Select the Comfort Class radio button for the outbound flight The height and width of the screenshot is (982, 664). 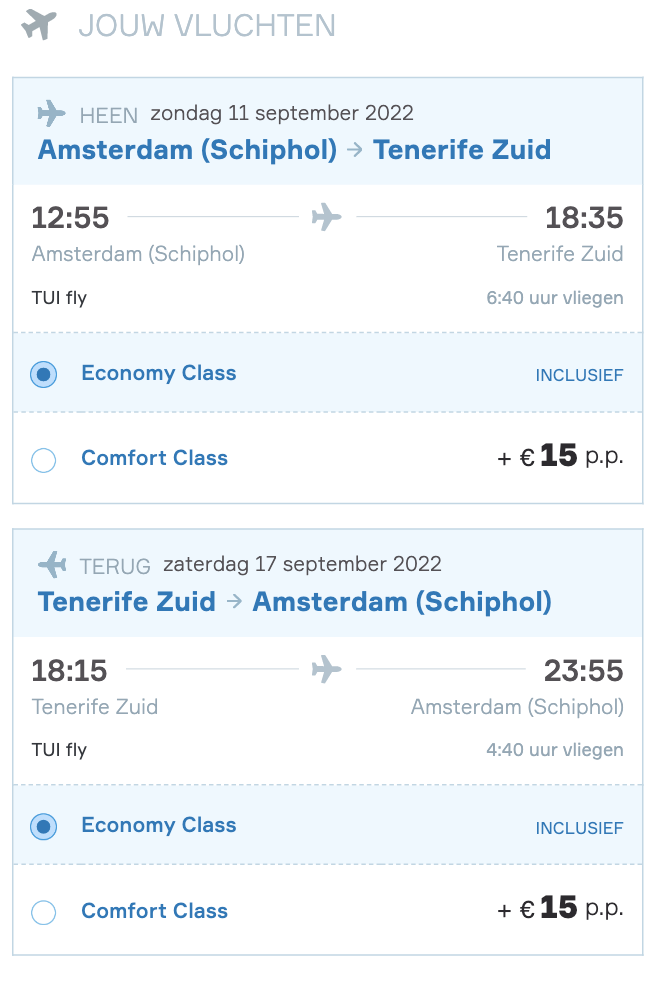pyautogui.click(x=44, y=460)
